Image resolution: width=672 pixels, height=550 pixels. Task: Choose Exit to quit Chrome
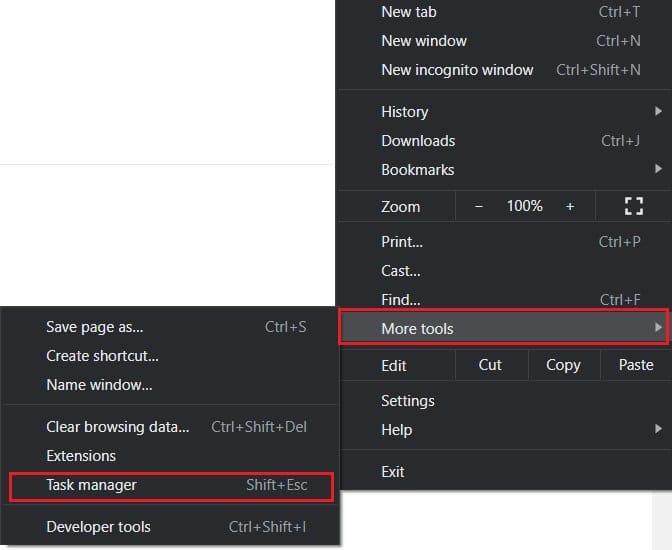504,472
